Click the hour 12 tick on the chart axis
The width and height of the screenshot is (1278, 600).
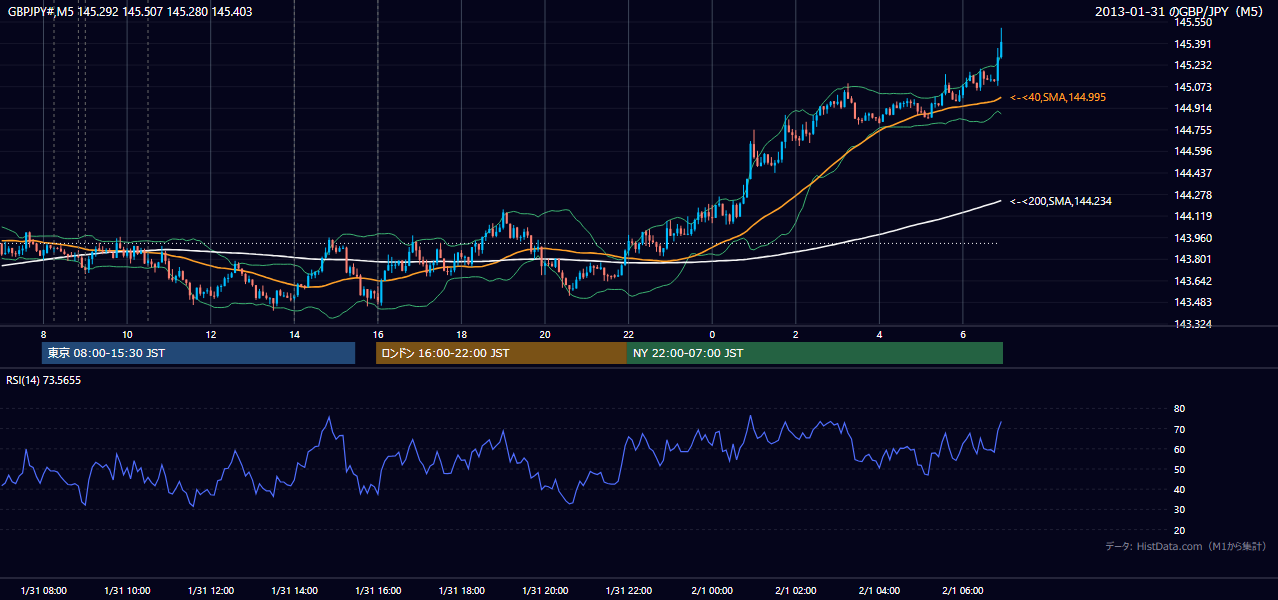(211, 334)
